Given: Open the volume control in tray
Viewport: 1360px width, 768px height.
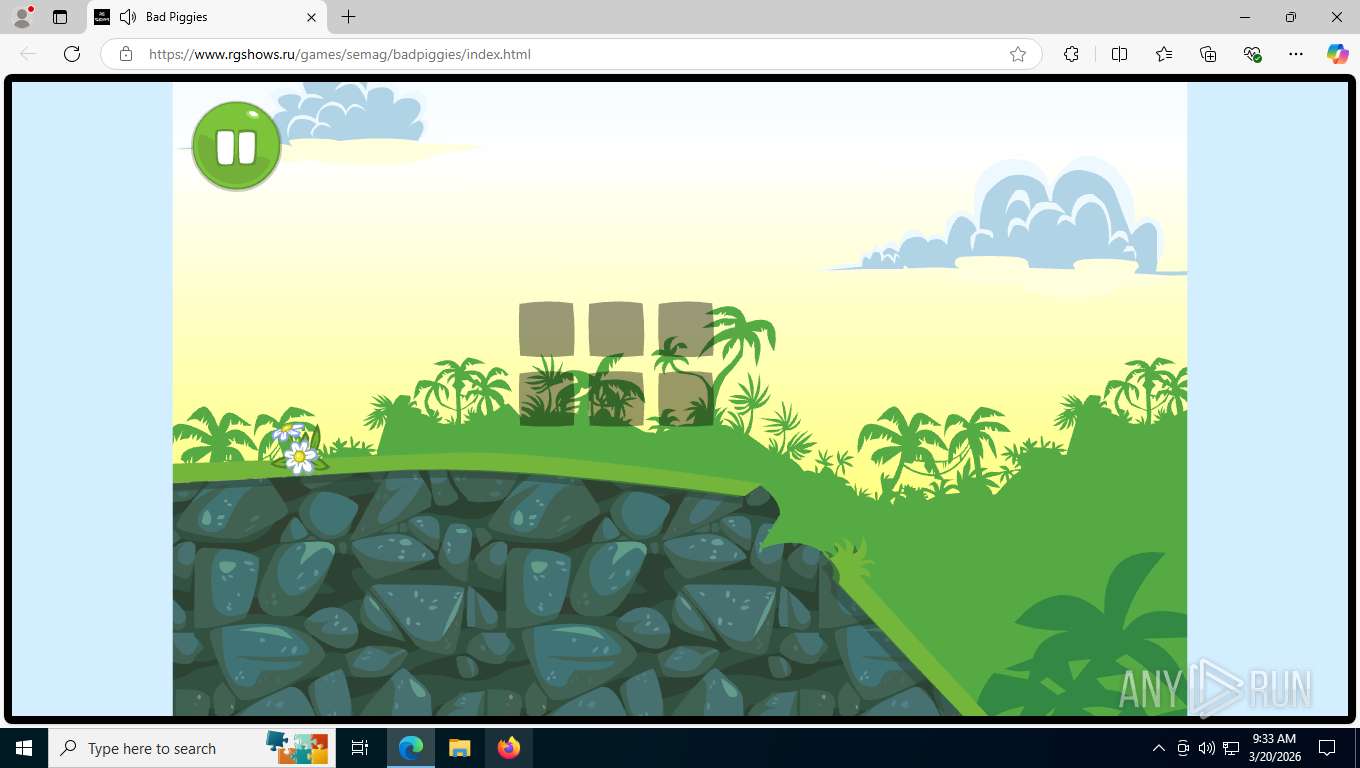Looking at the screenshot, I should point(1207,748).
